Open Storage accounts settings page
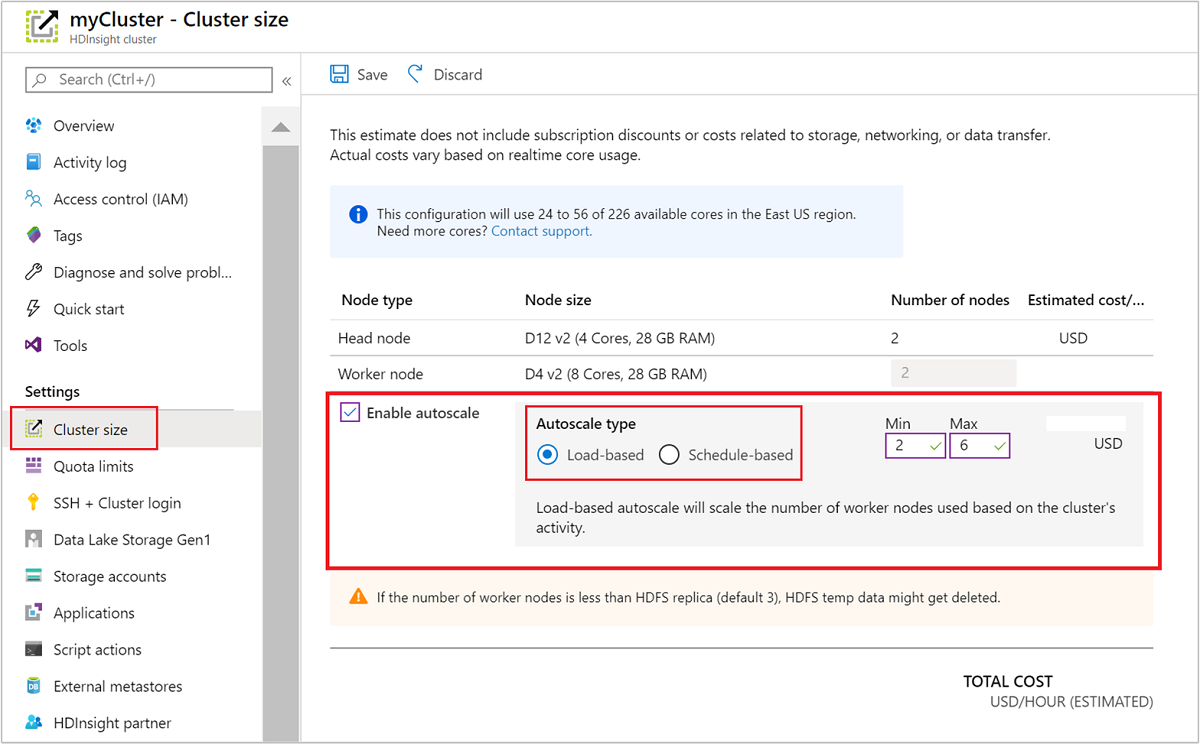 coord(110,577)
